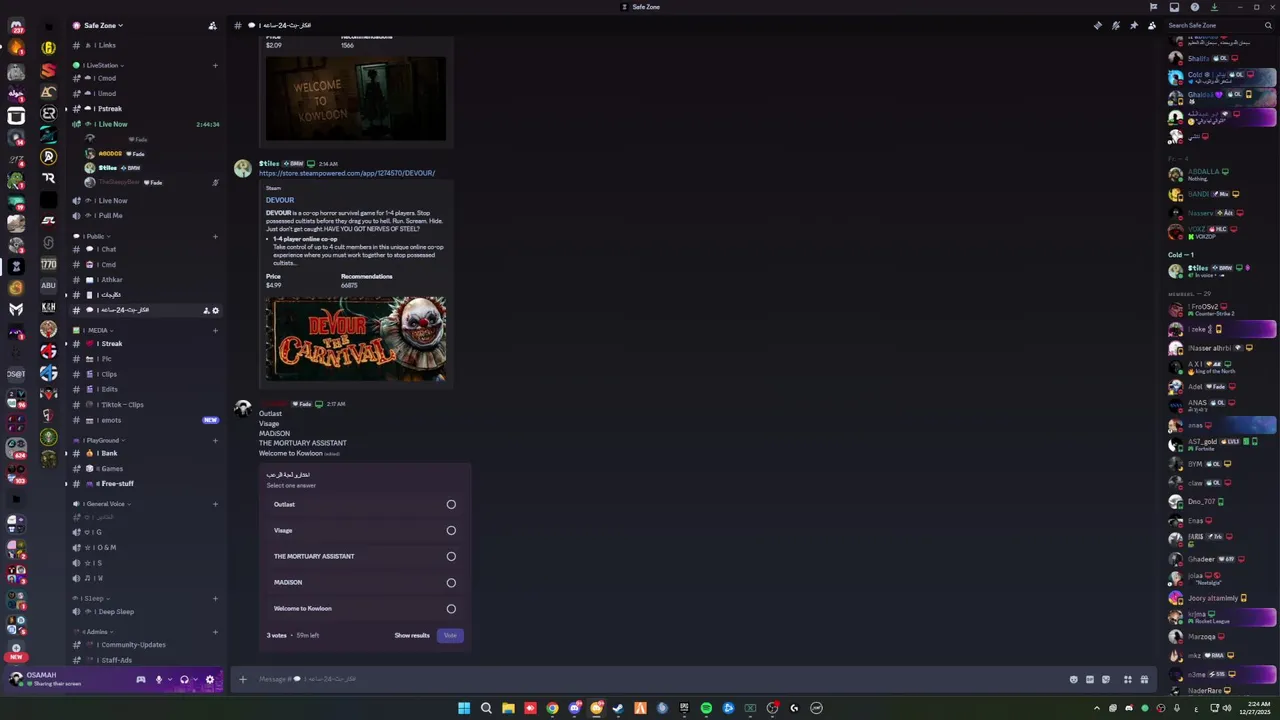Open the DEVOUR Steam store link
1280x720 pixels.
(x=347, y=173)
